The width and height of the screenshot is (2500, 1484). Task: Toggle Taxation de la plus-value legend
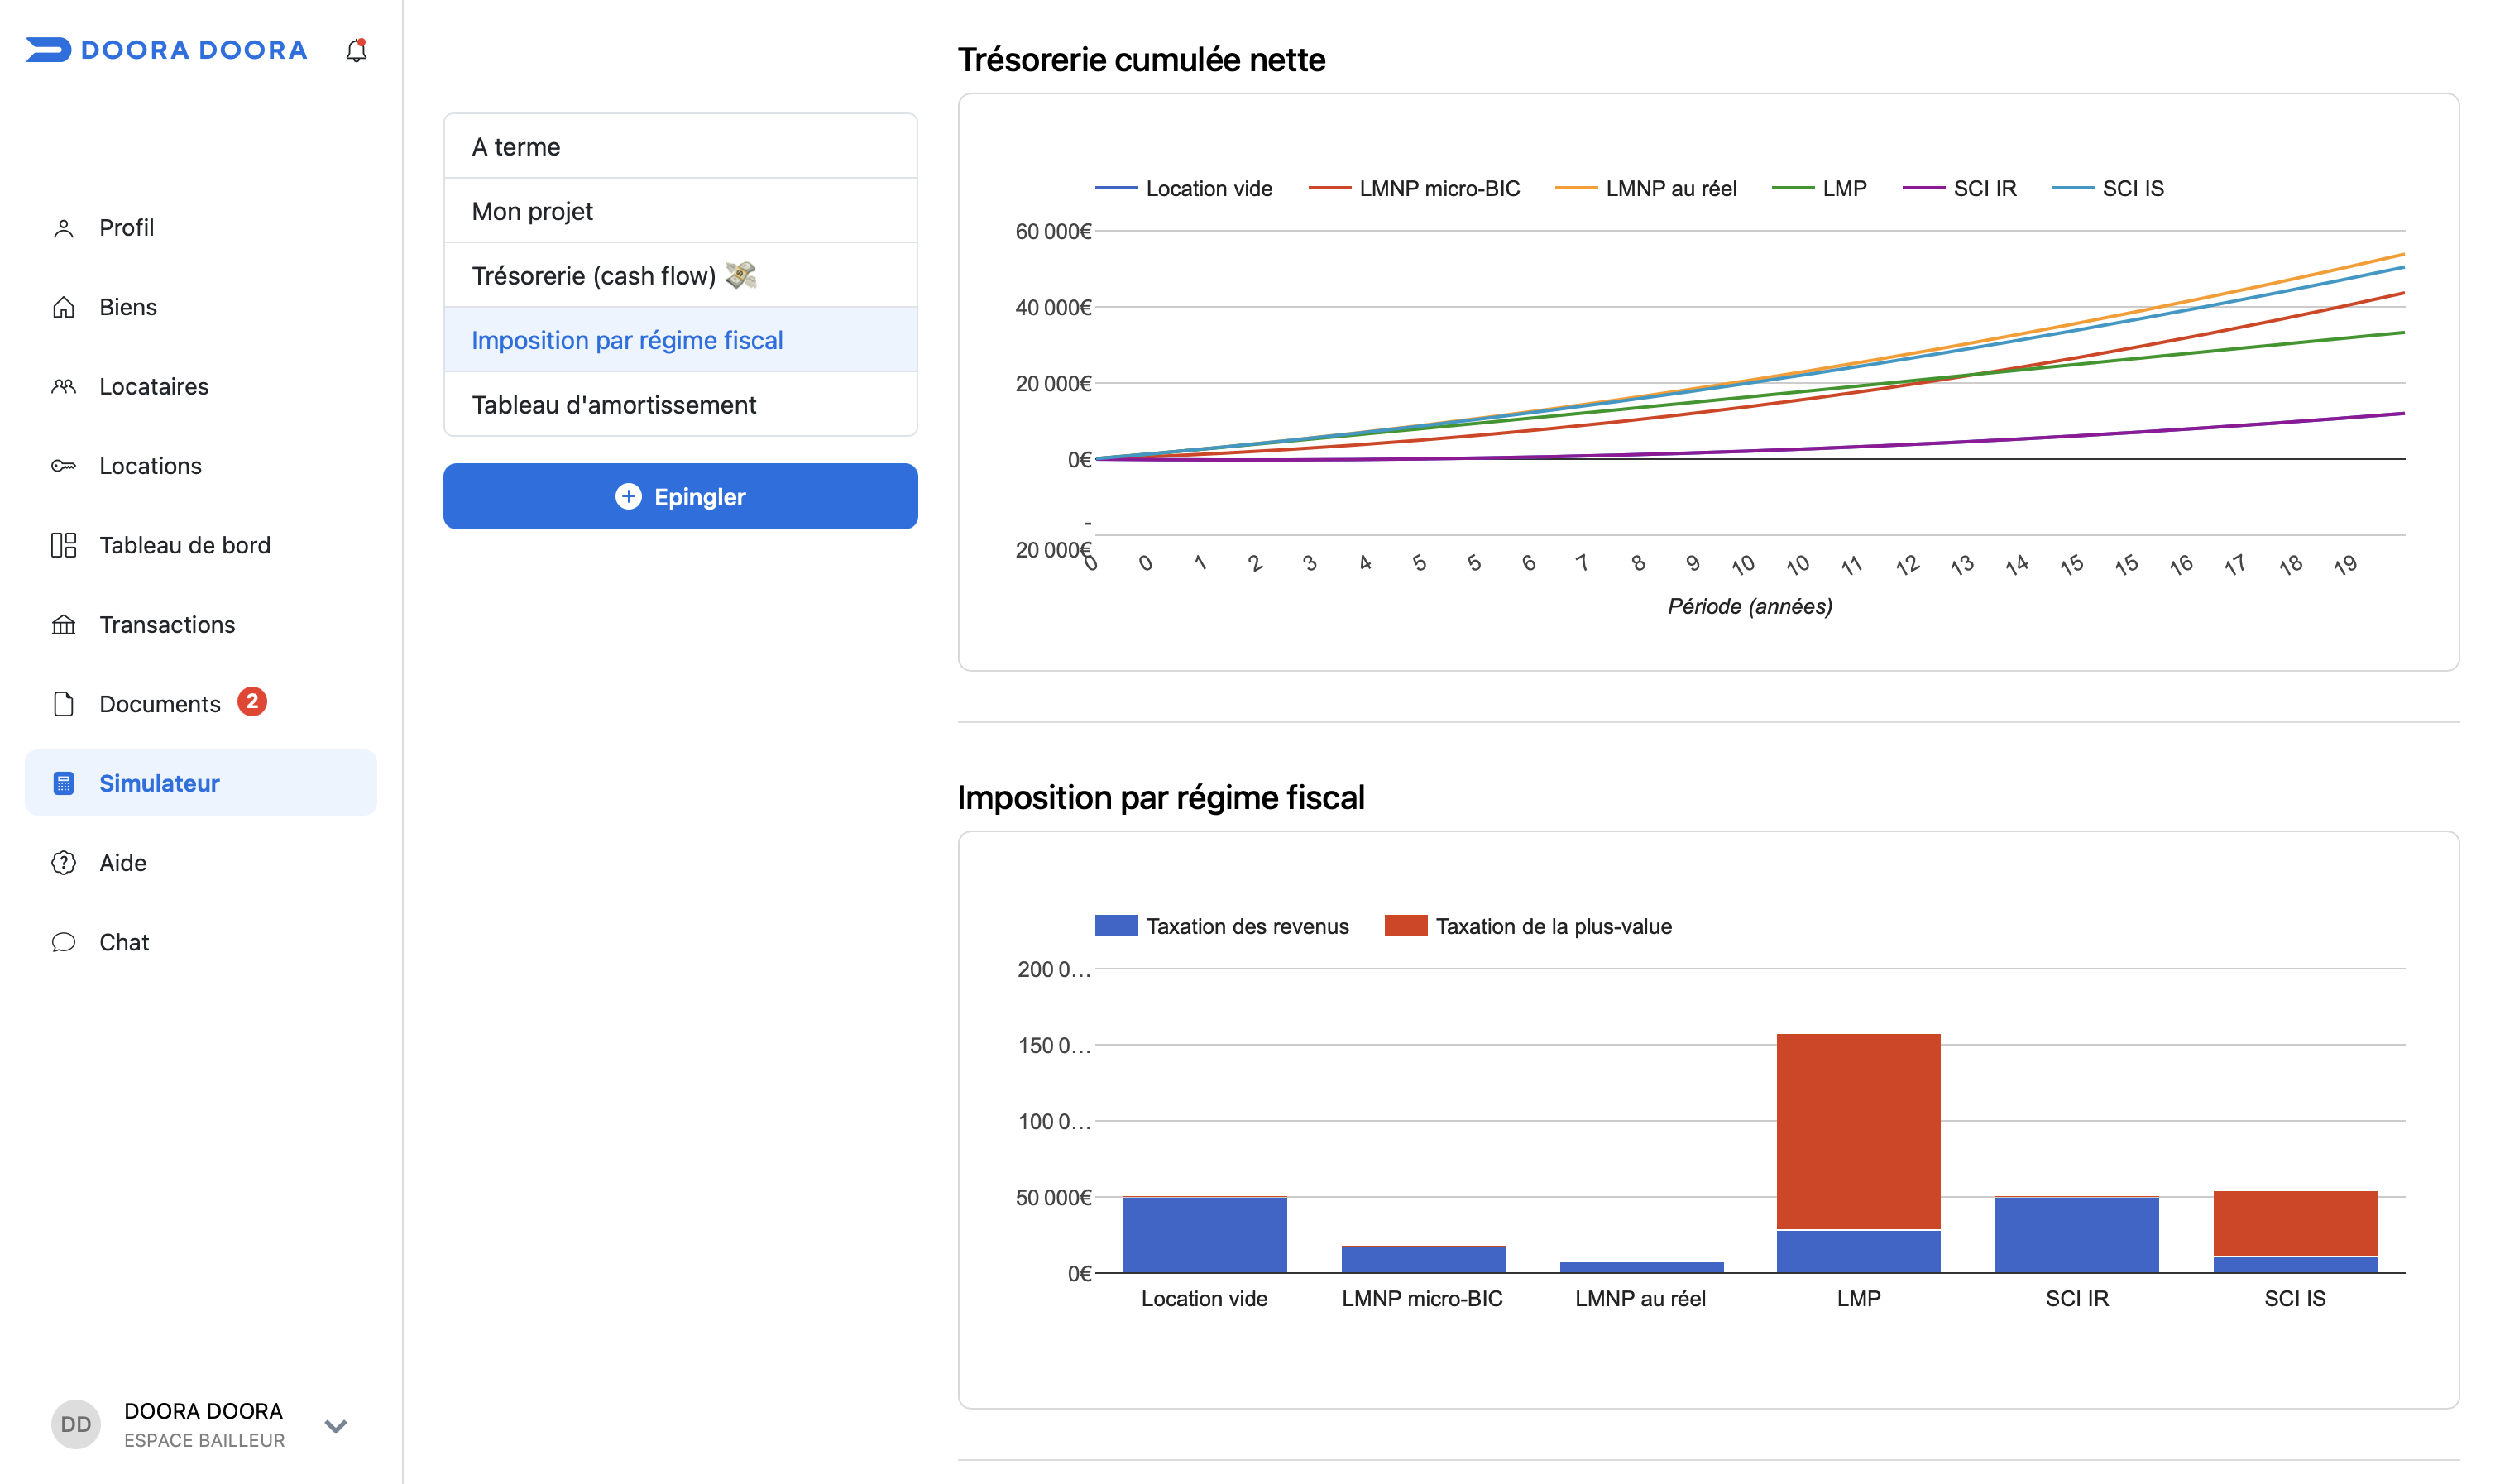pyautogui.click(x=1528, y=926)
